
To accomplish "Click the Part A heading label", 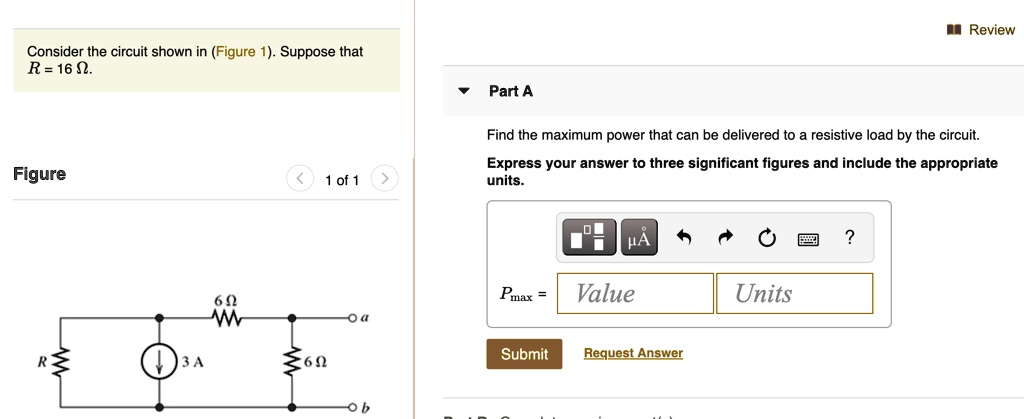I will click(x=511, y=91).
